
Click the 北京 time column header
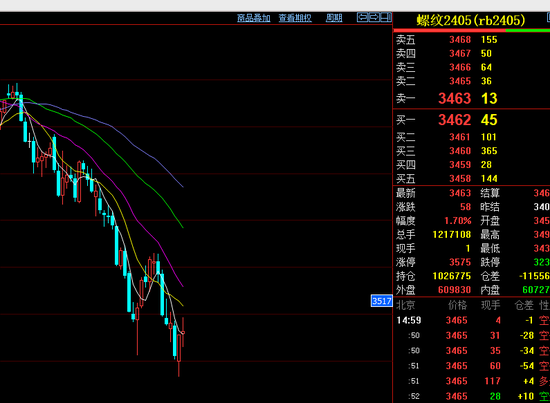tap(405, 305)
